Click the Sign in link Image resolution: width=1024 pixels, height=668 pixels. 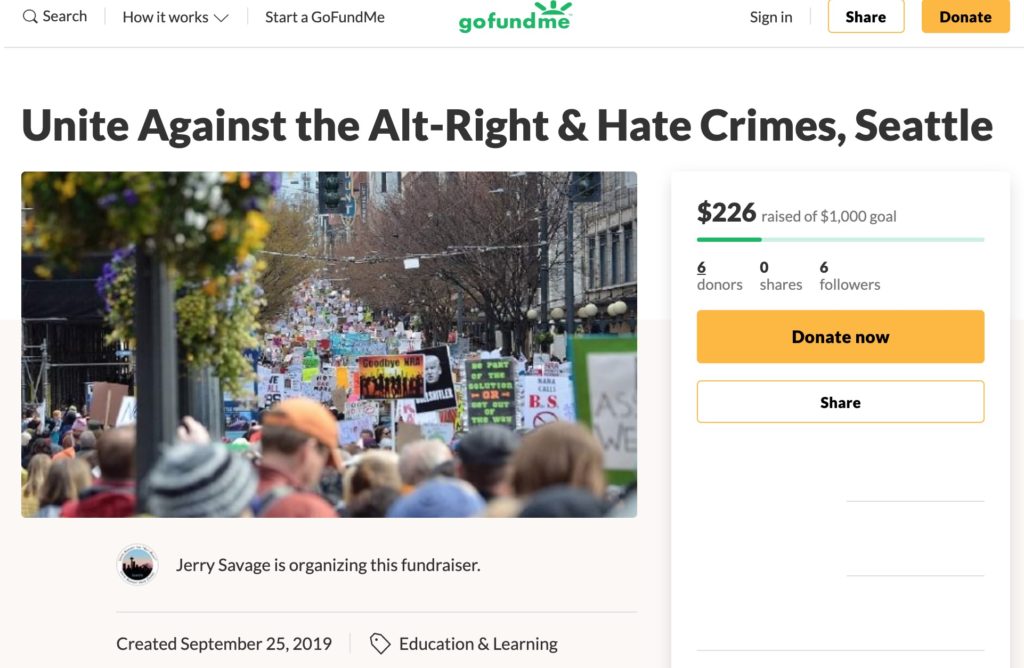pyautogui.click(x=771, y=17)
